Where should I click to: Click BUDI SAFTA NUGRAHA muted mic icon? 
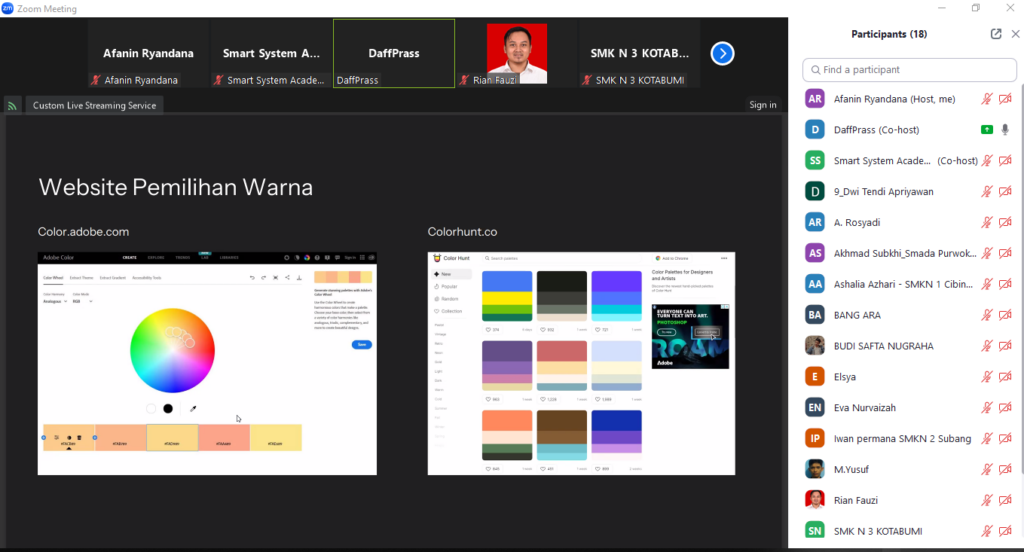pos(987,346)
